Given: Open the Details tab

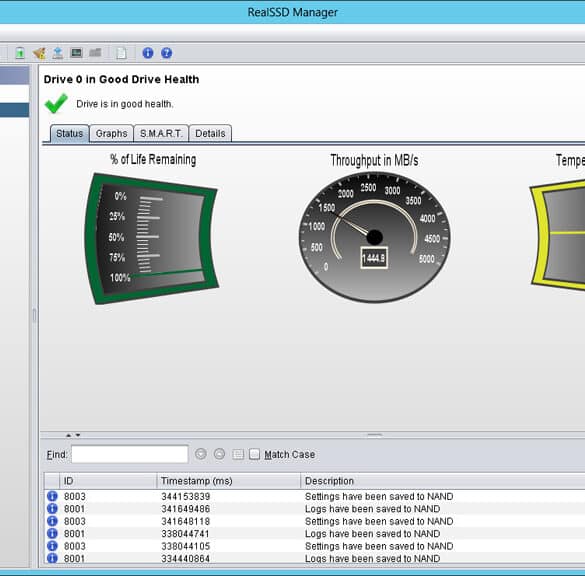Looking at the screenshot, I should click(x=210, y=134).
